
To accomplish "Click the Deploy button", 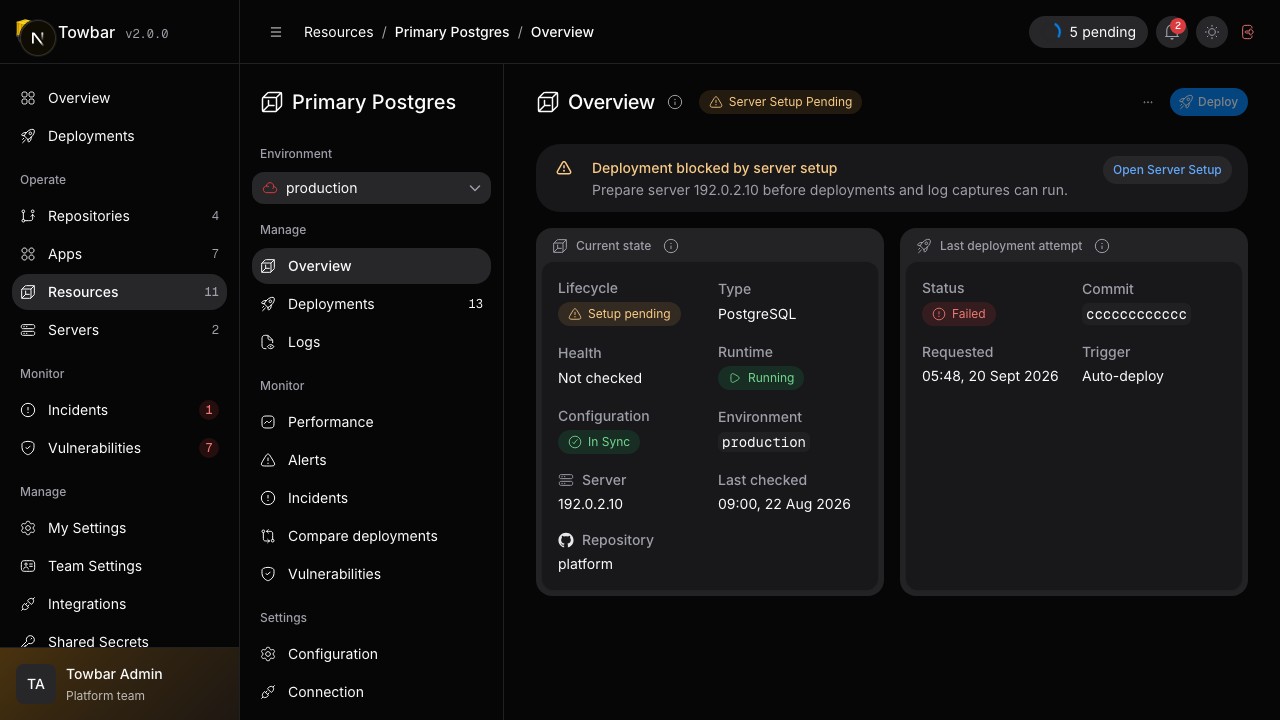I will point(1209,102).
